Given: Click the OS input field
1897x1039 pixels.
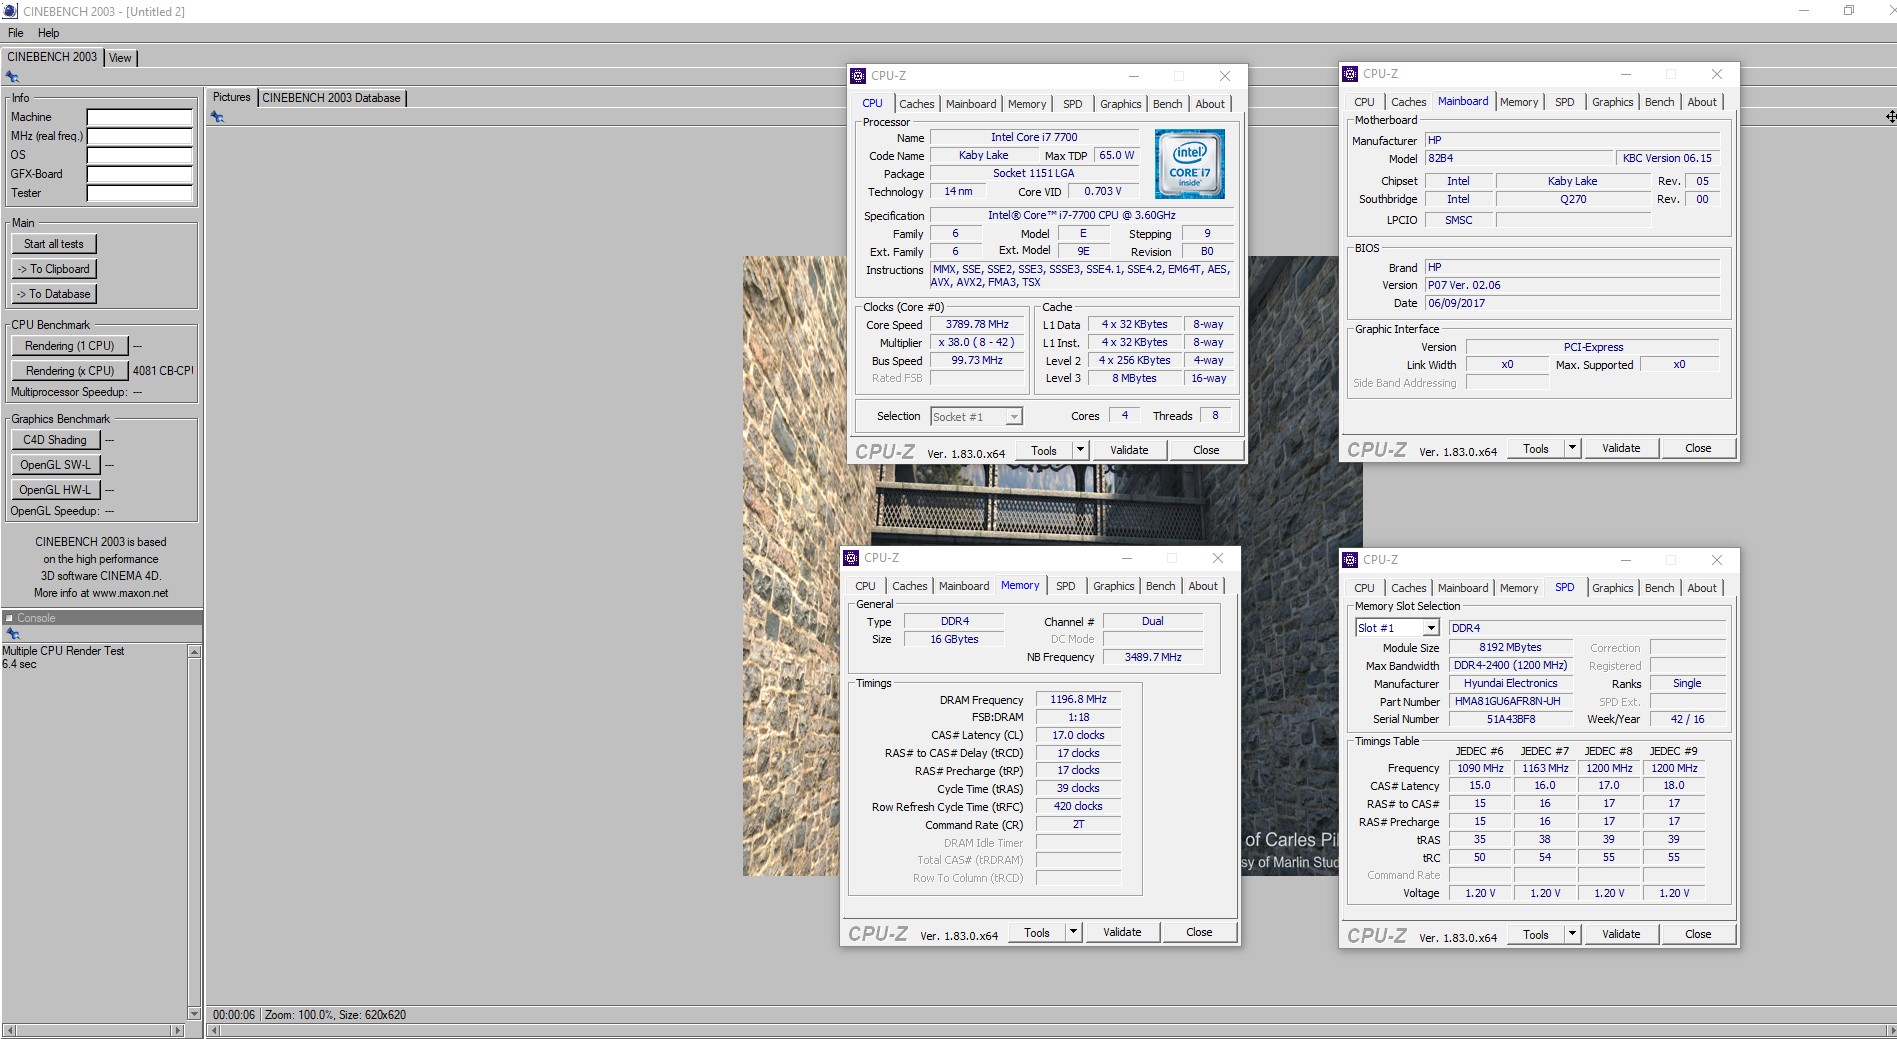Looking at the screenshot, I should coord(139,155).
